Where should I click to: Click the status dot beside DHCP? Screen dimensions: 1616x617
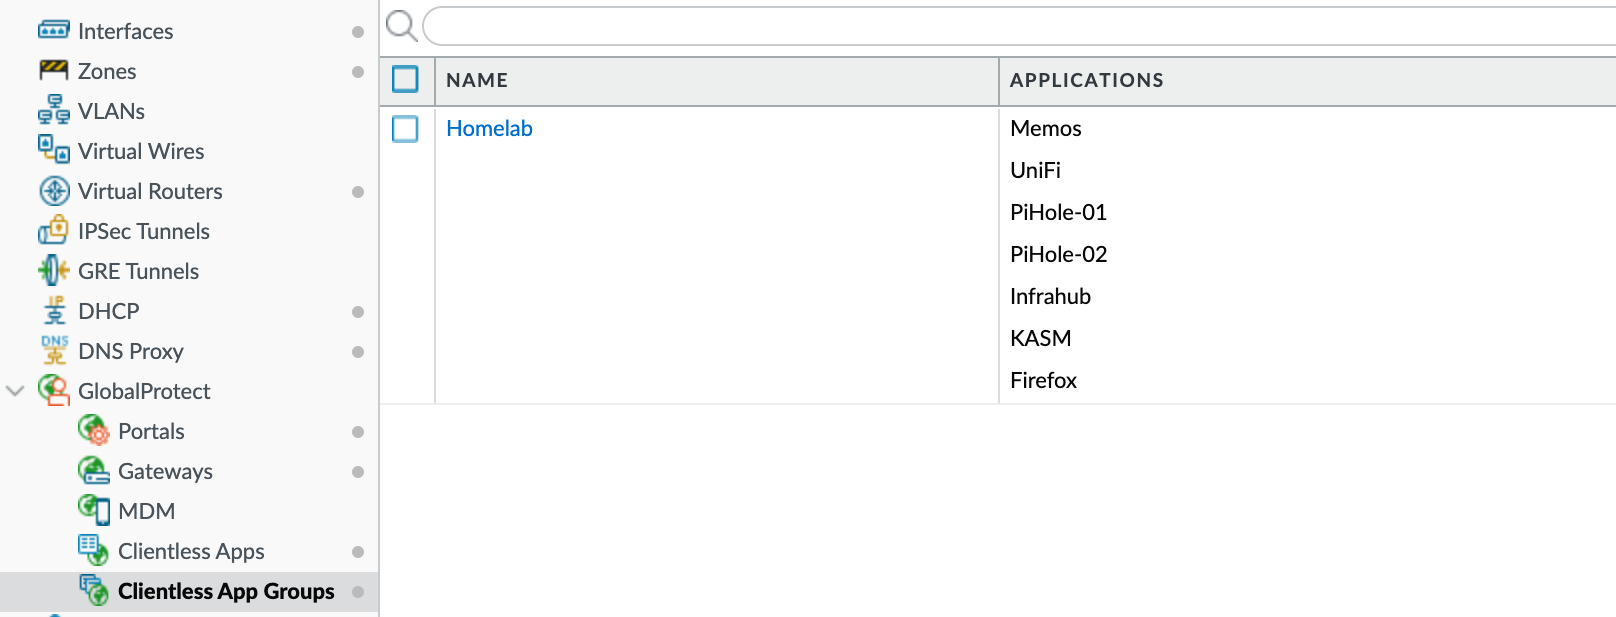point(358,312)
